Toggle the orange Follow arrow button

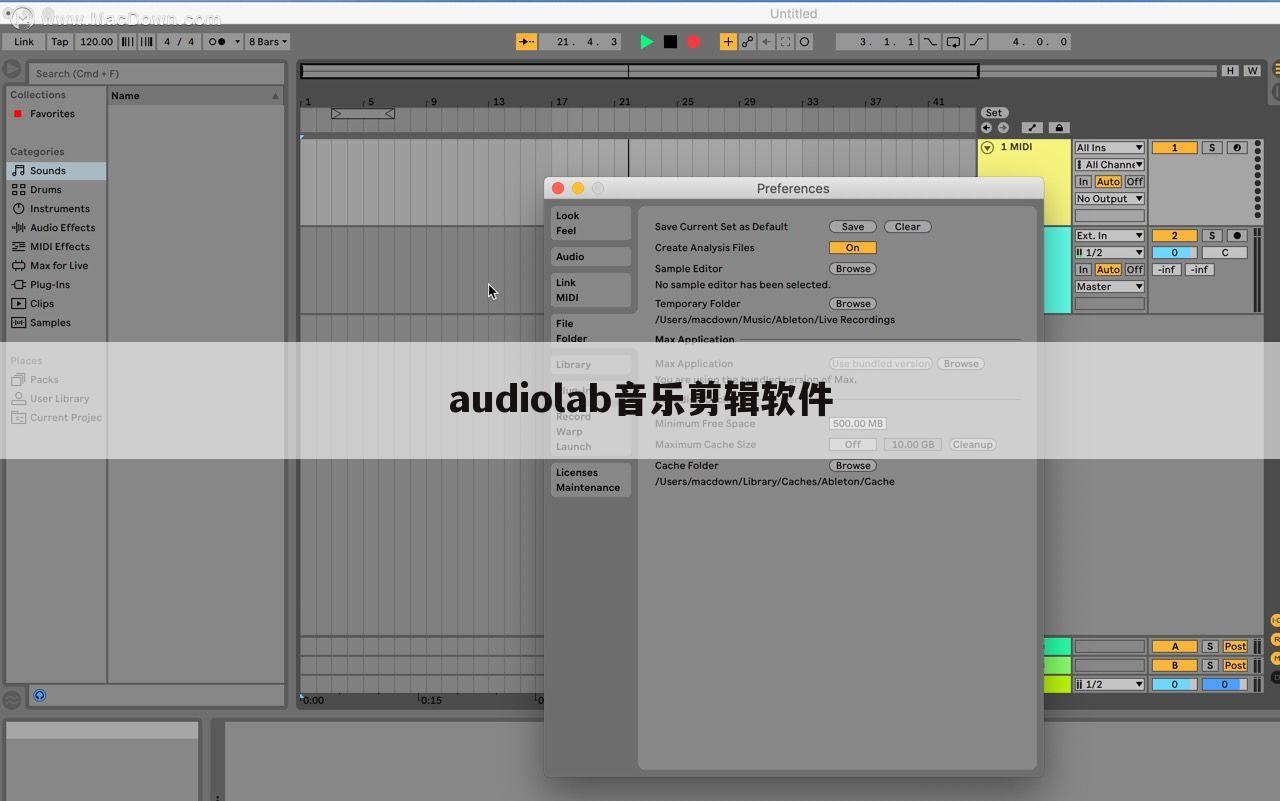click(x=526, y=42)
